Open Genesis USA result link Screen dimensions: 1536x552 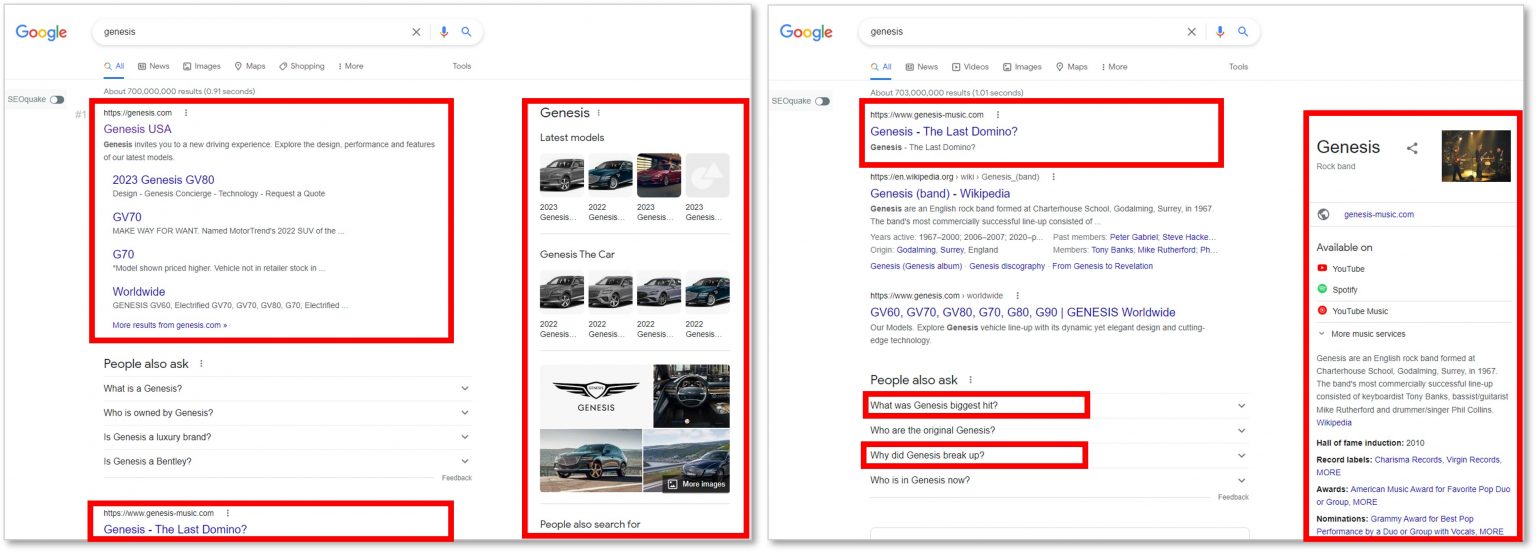[x=137, y=129]
